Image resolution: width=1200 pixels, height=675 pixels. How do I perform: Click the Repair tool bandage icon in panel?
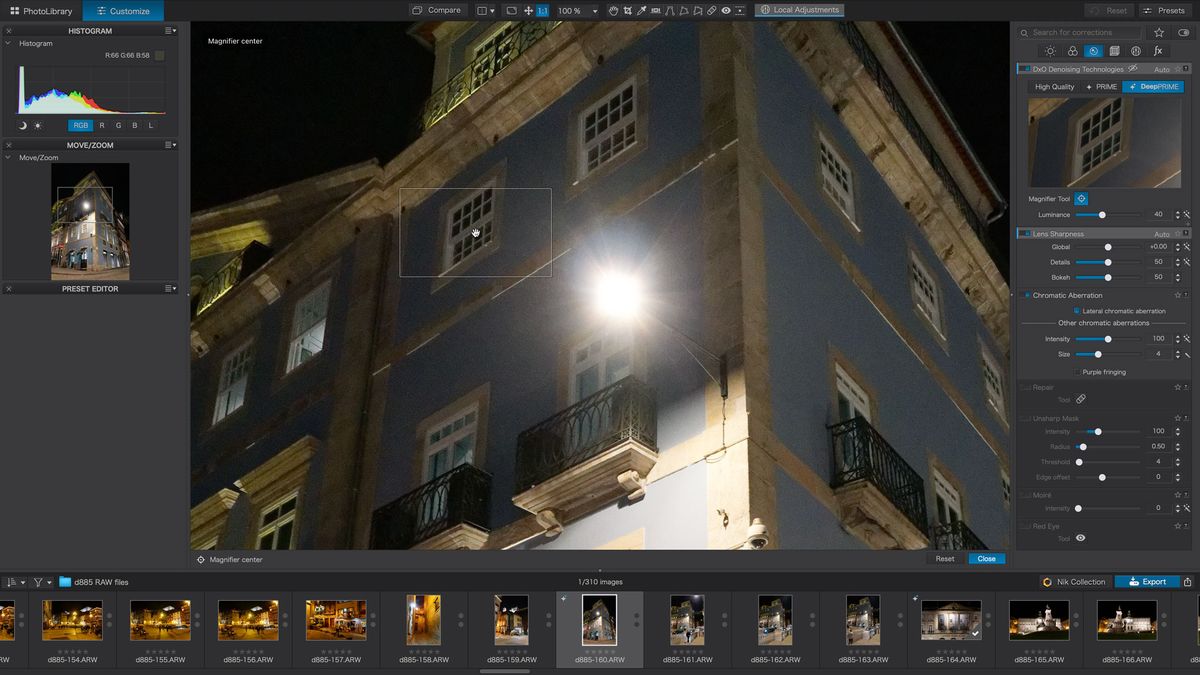[x=1080, y=399]
